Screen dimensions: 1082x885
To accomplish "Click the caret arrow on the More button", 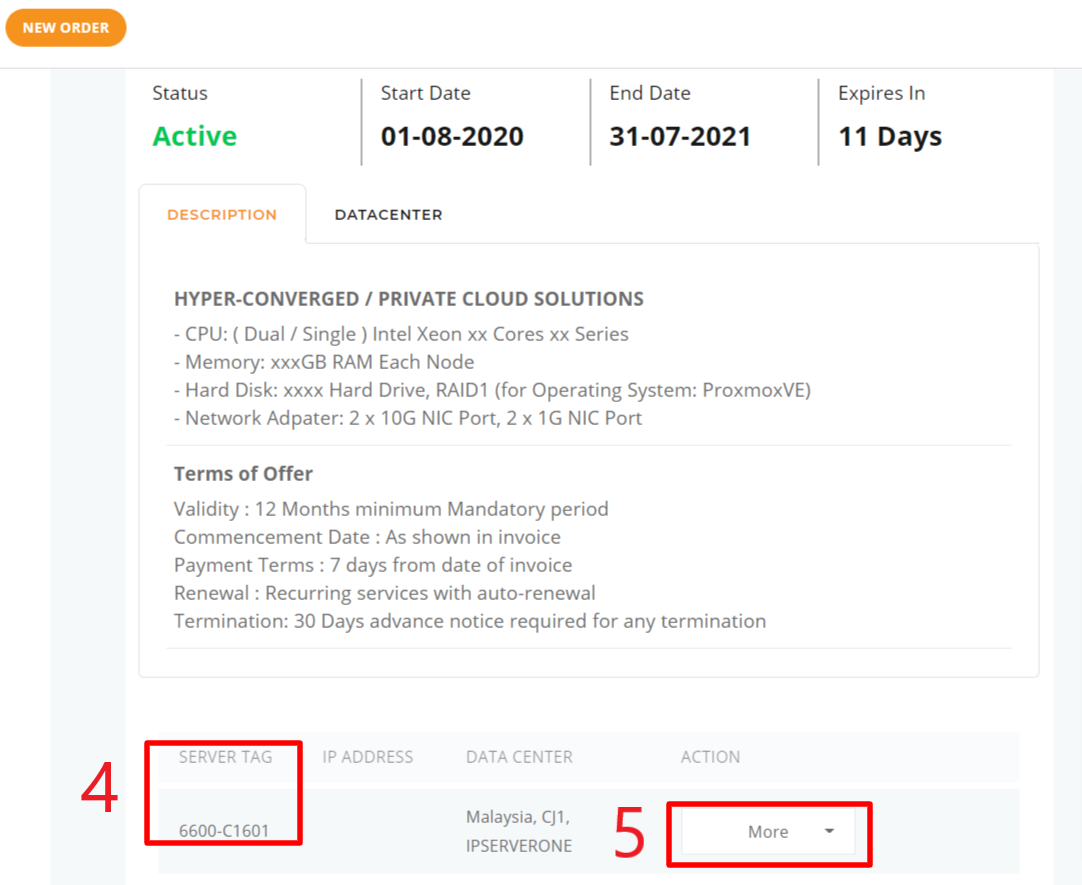I will point(826,831).
